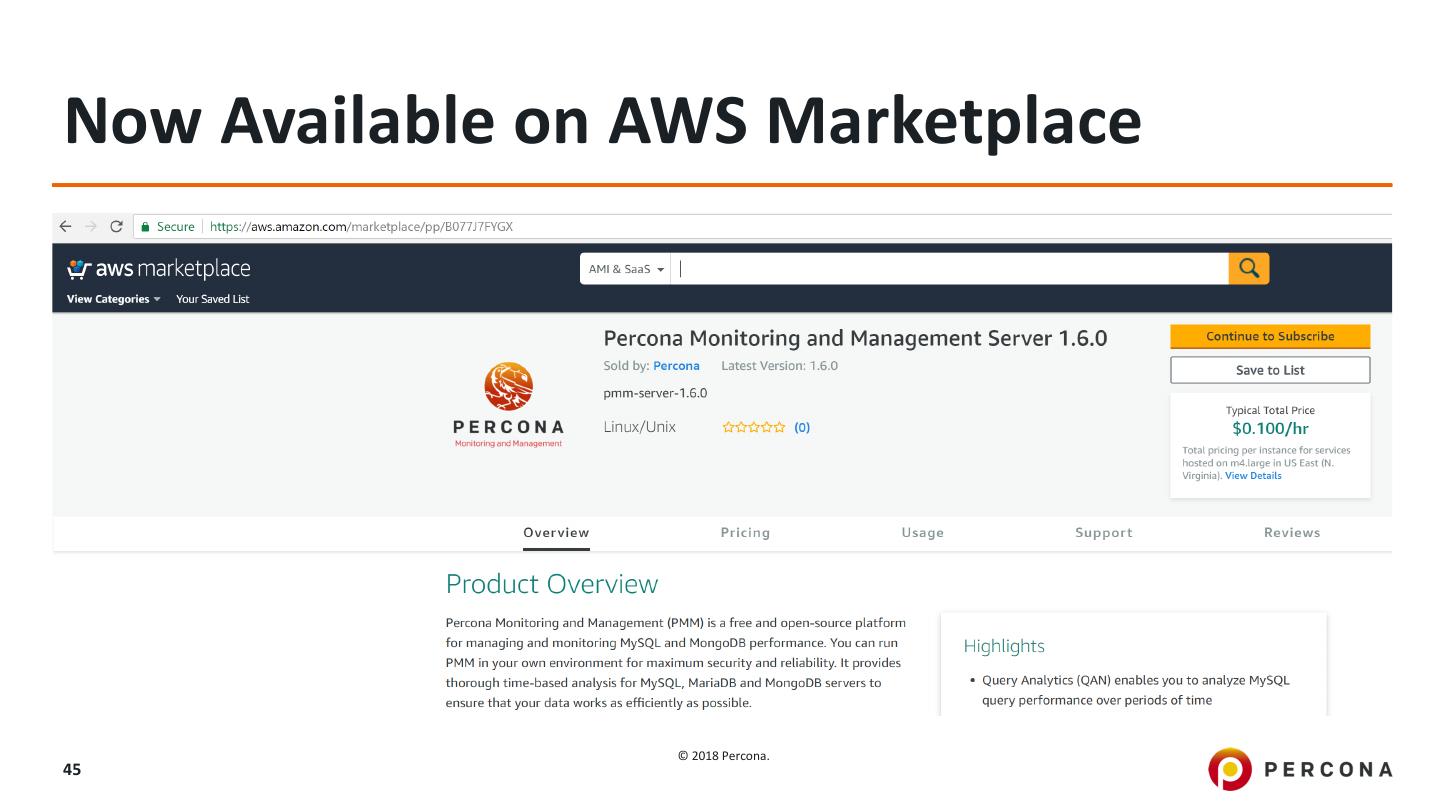The image size is (1440, 810).
Task: Click the green secure padlock icon
Action: [x=145, y=227]
